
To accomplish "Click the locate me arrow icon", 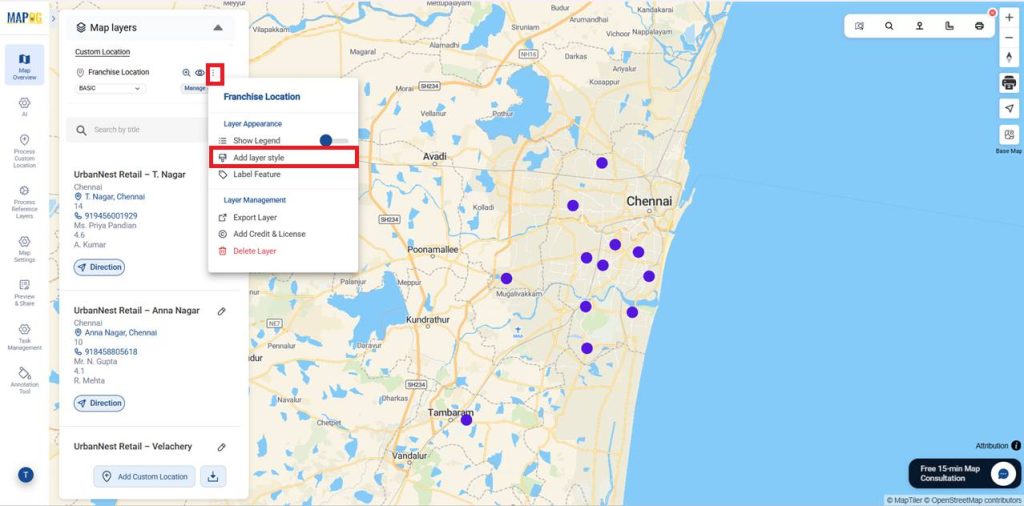I will [x=1008, y=108].
